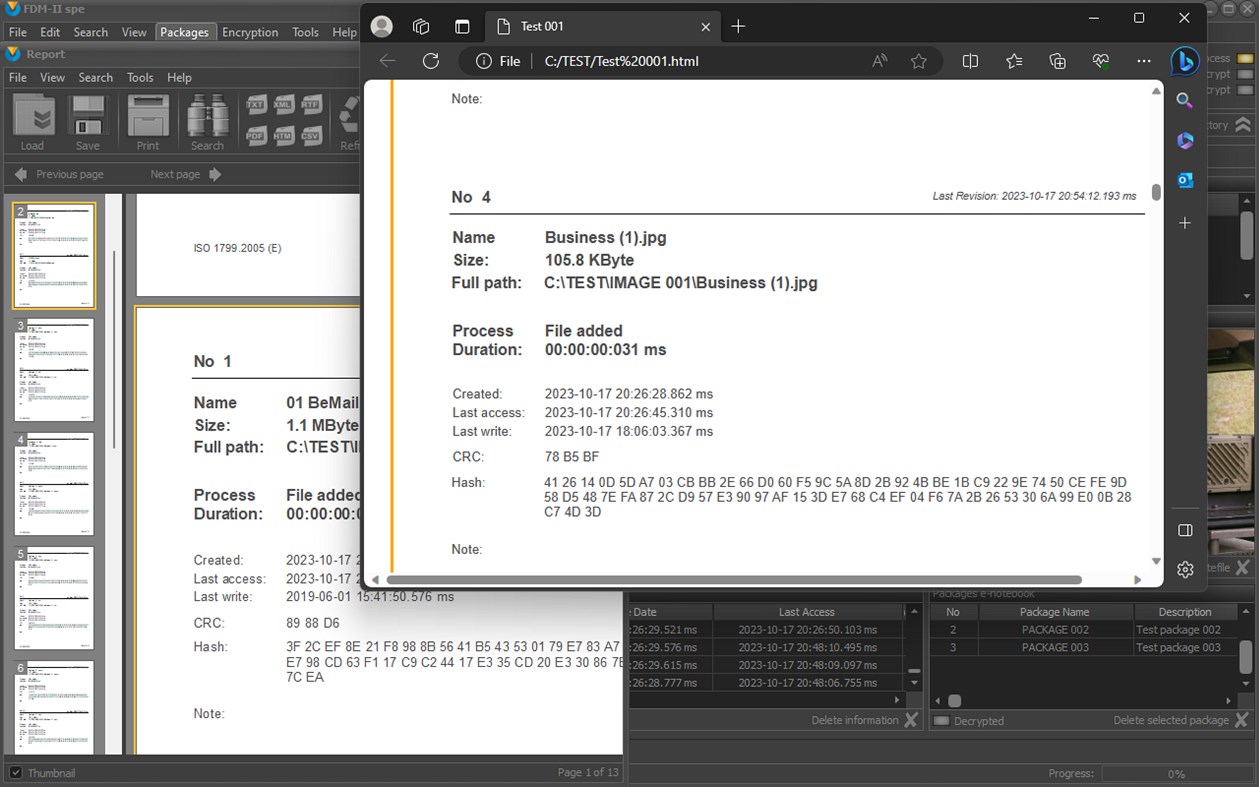Open the Edge Settings and more menu
The height and width of the screenshot is (787, 1259).
point(1143,60)
